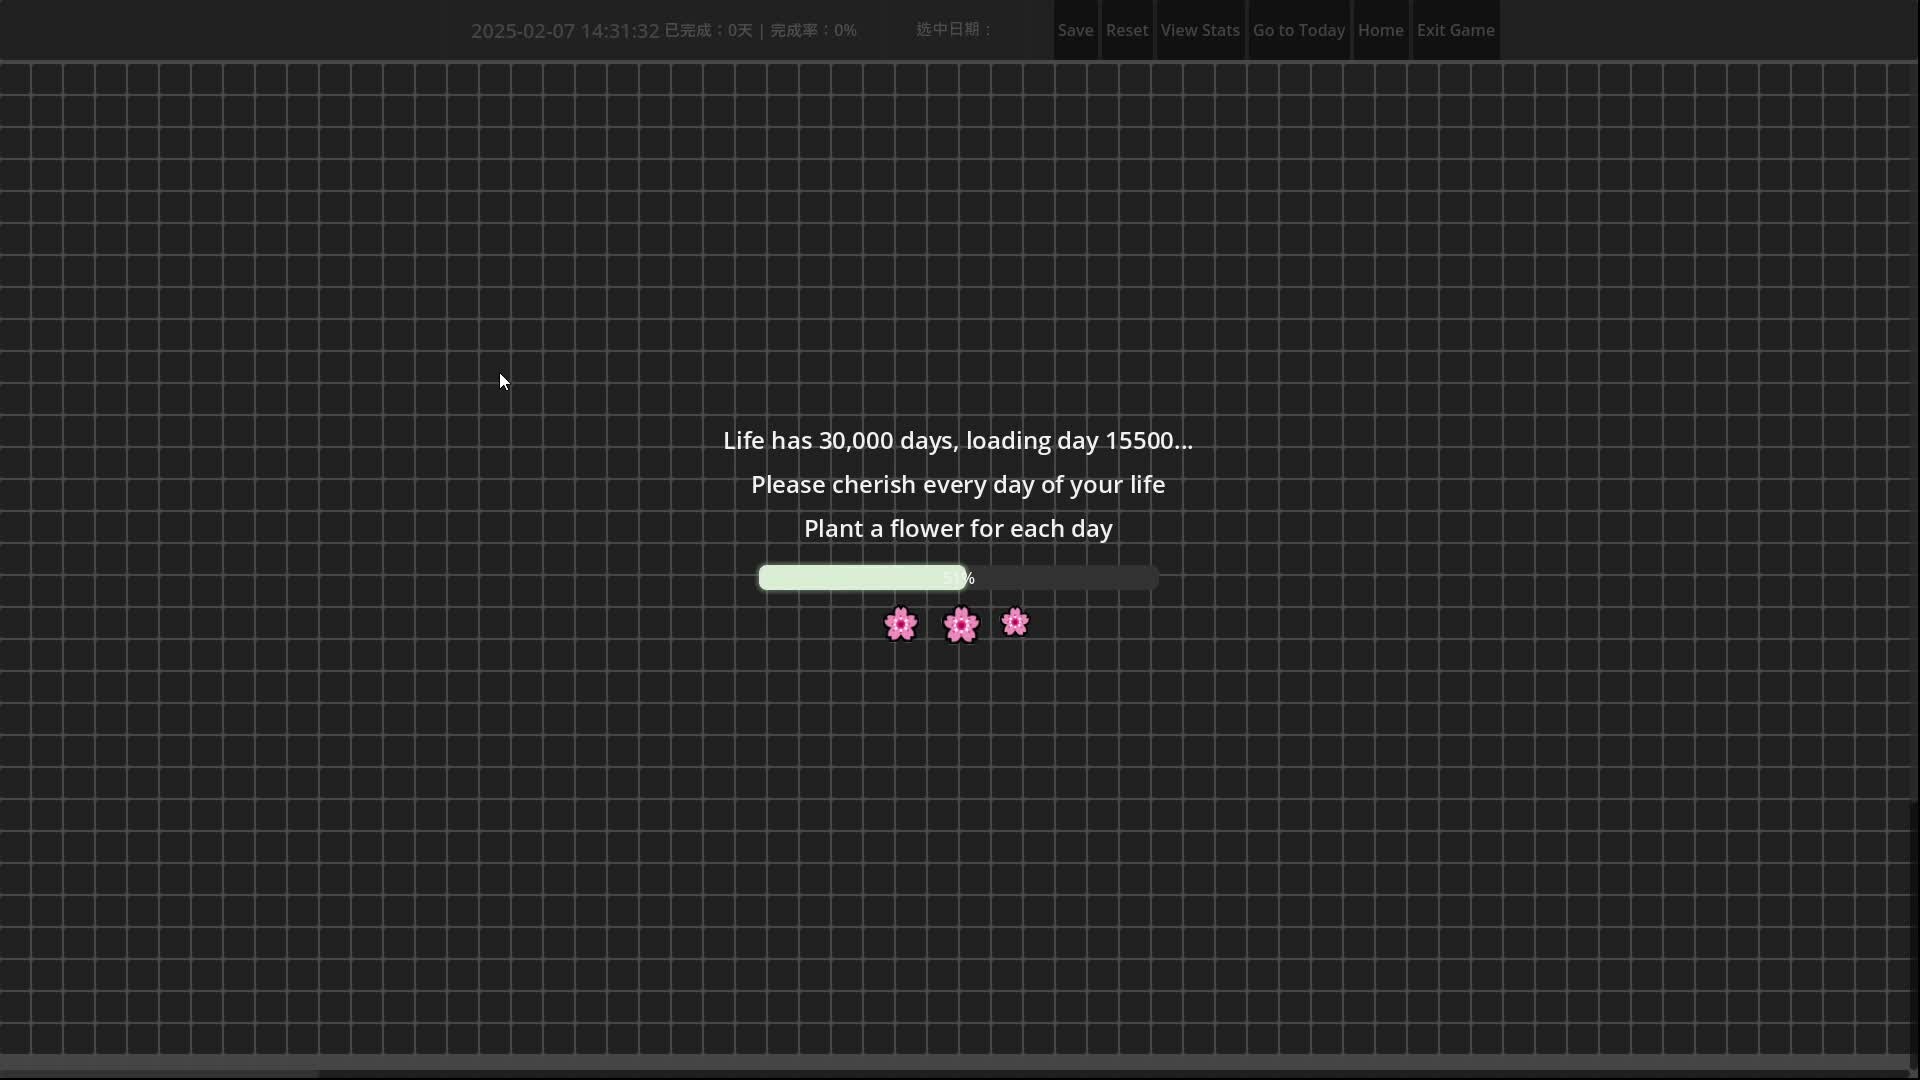The width and height of the screenshot is (1920, 1080).
Task: Click the horizontal scrollbar thumb at bottom
Action: click(160, 1074)
